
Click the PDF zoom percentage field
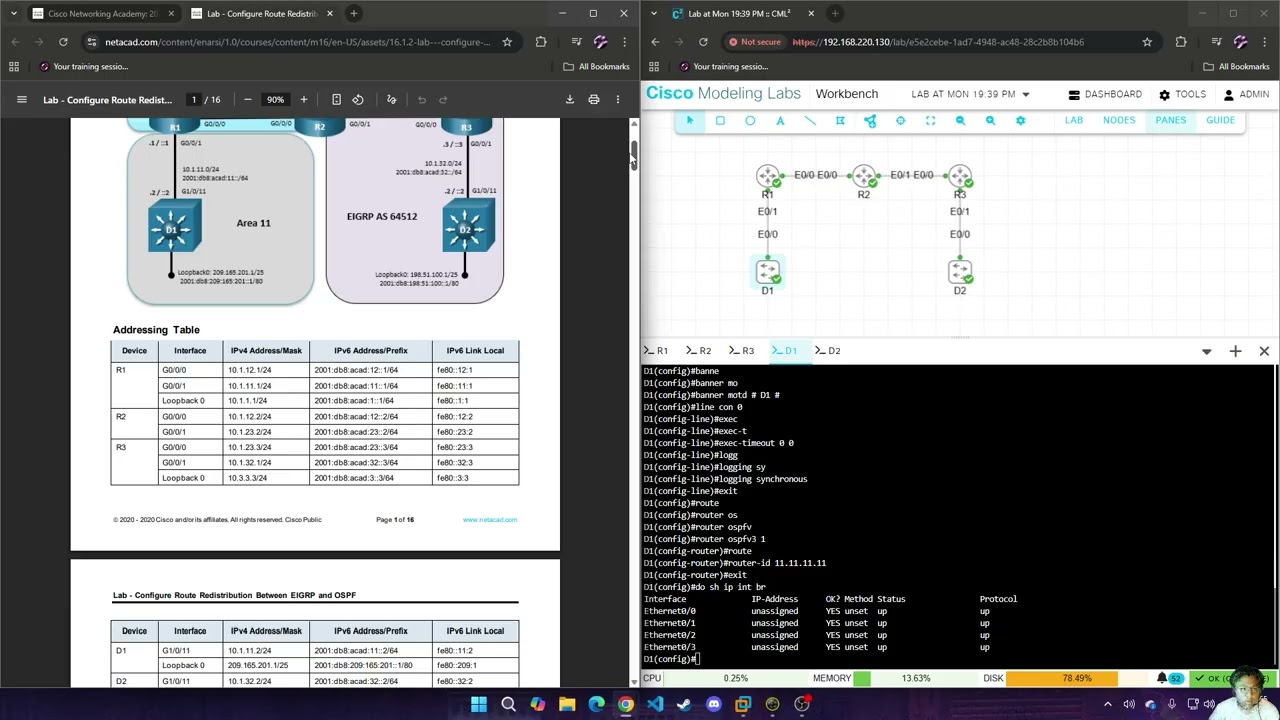[275, 99]
